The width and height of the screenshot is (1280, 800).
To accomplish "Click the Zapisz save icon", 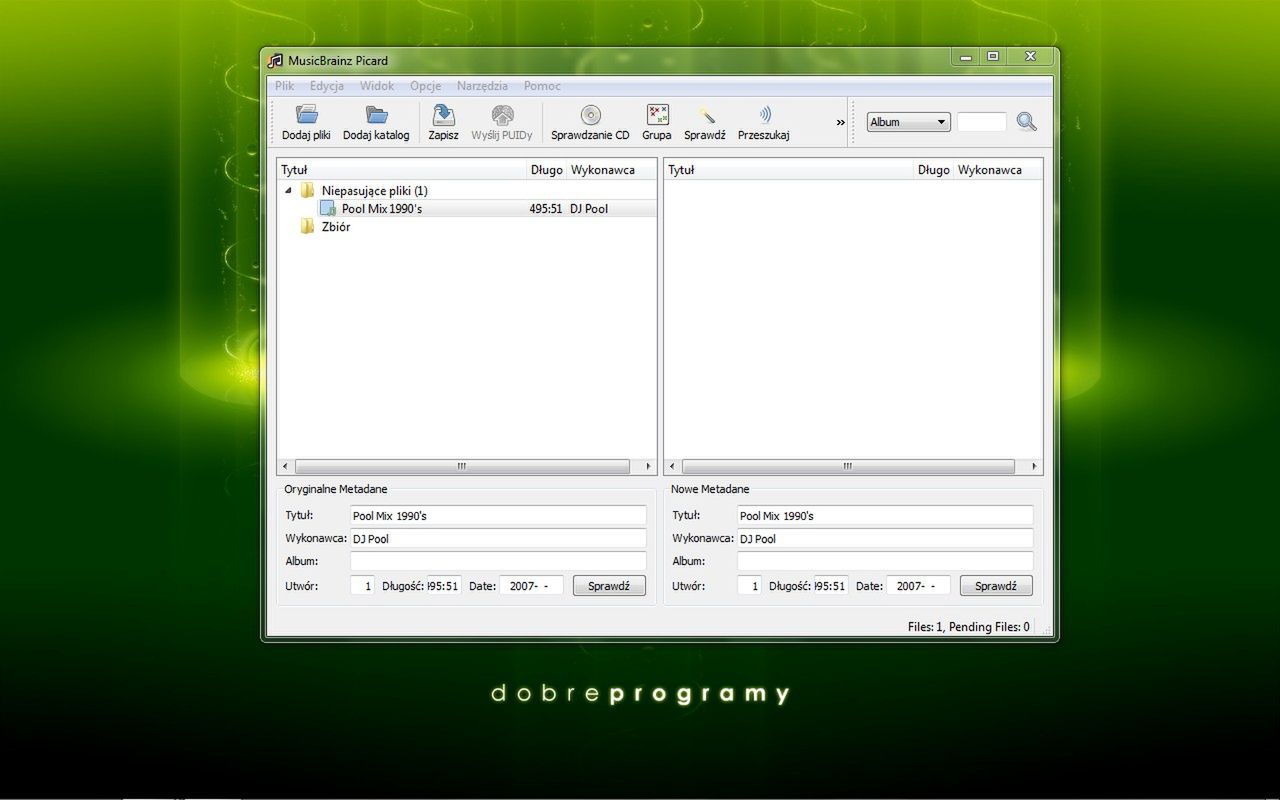I will (x=443, y=115).
